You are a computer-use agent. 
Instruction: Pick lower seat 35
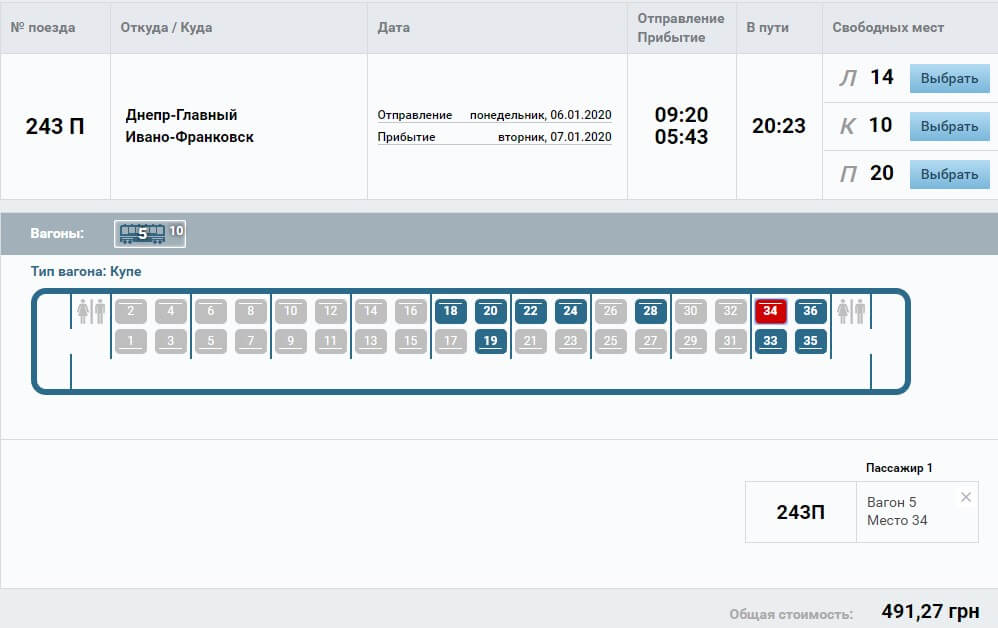tap(810, 341)
